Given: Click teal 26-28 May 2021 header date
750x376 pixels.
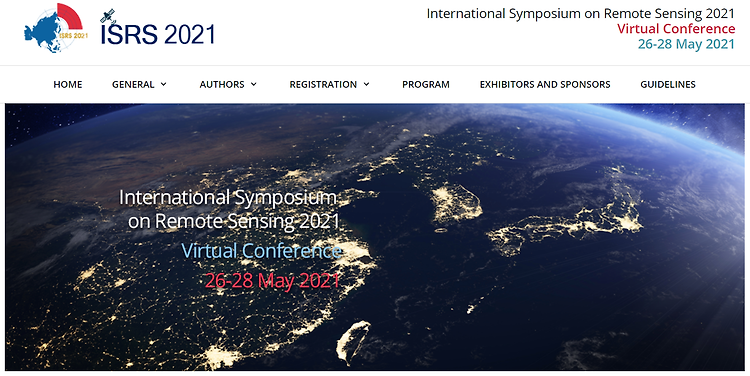Looking at the screenshot, I should [x=686, y=44].
